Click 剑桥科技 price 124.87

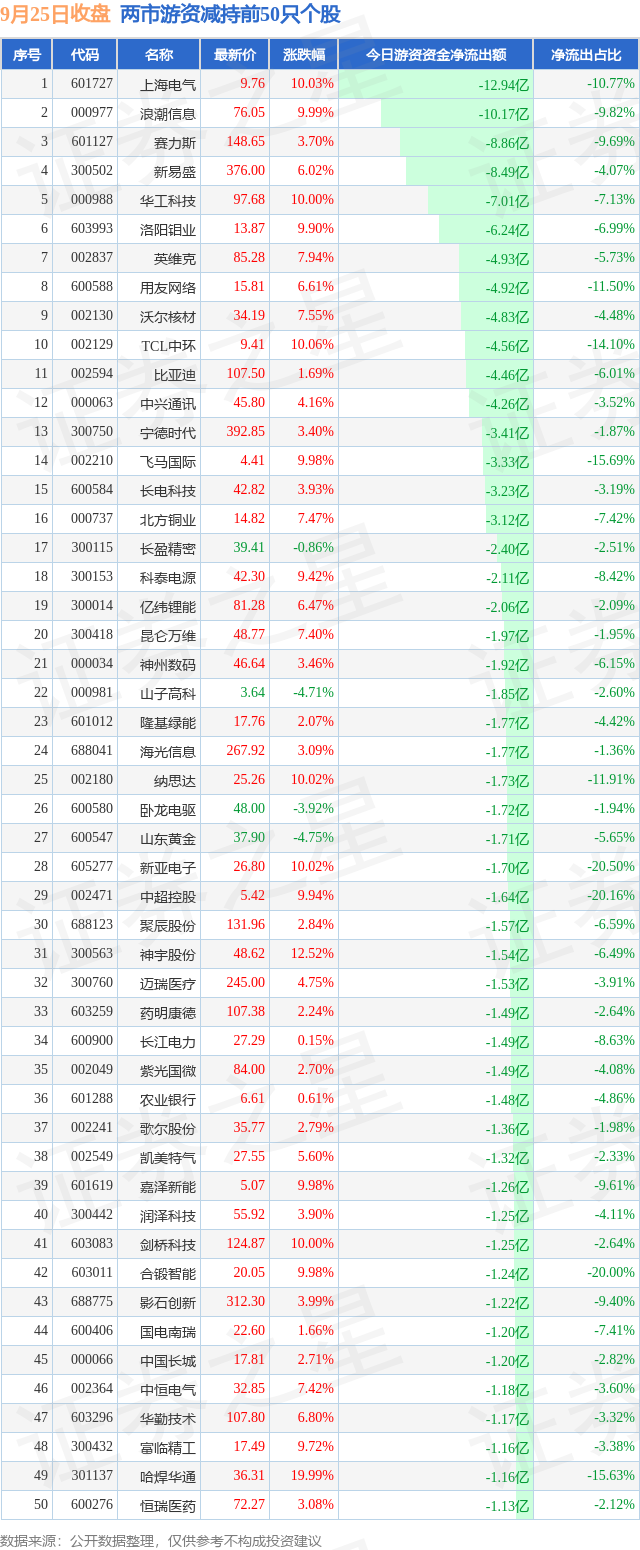coord(246,1244)
